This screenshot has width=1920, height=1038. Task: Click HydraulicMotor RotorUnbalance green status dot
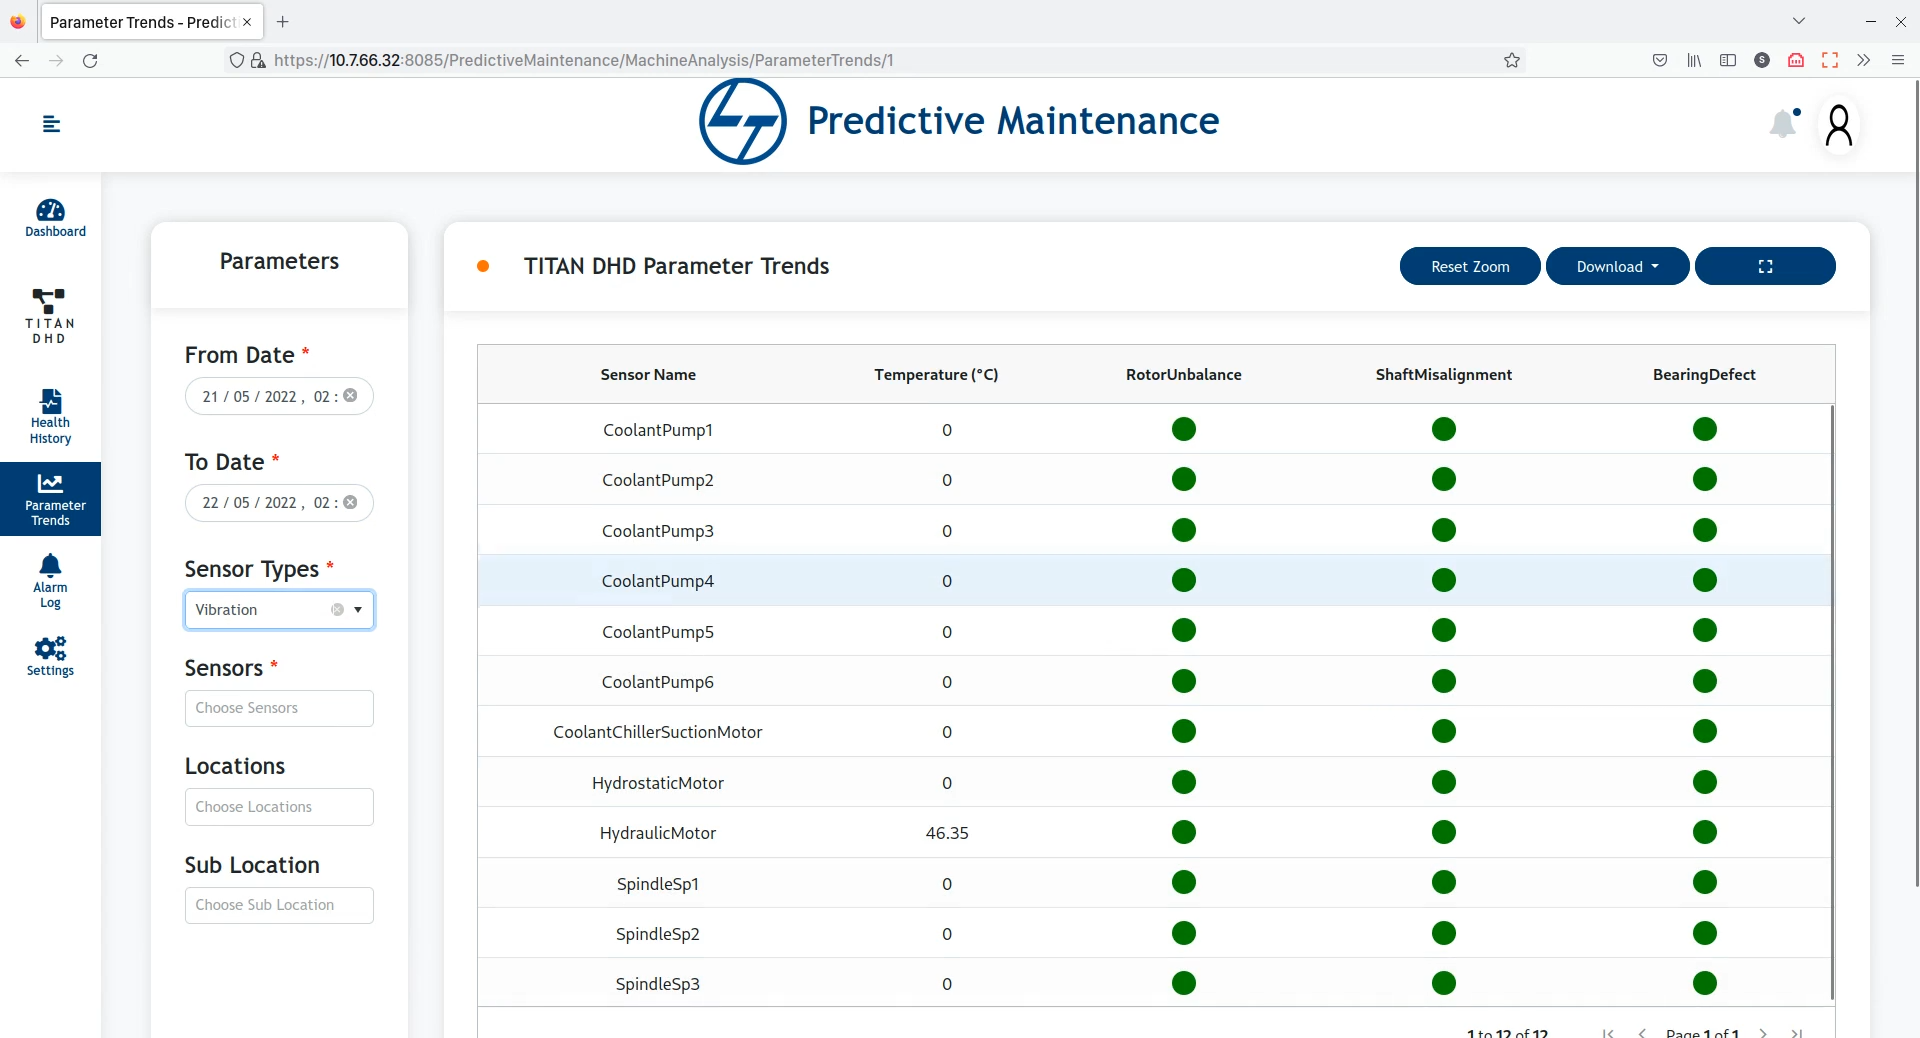tap(1184, 832)
